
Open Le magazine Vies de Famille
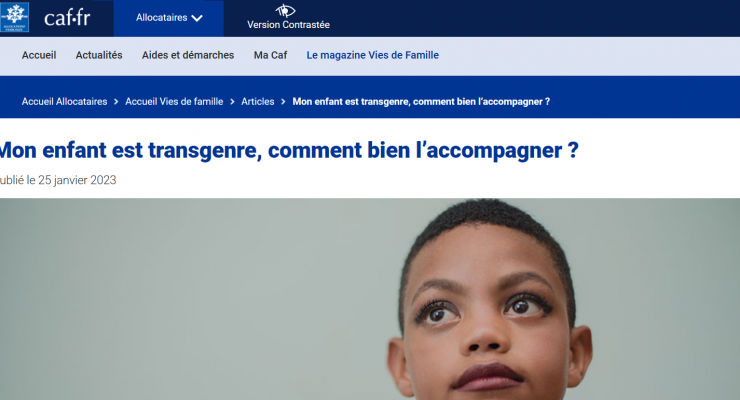(373, 55)
